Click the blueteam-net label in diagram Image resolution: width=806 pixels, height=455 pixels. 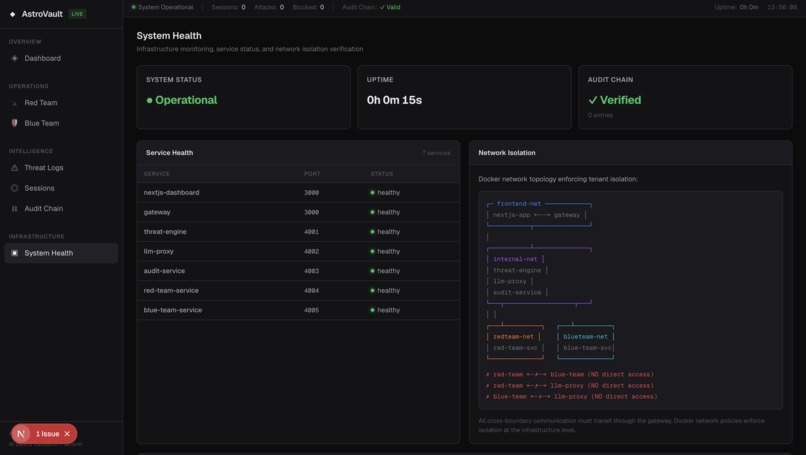[585, 337]
